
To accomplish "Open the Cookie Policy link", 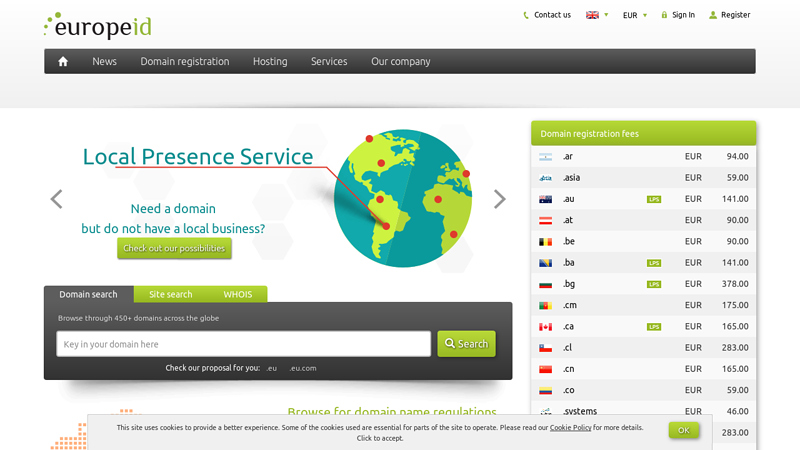I will (x=570, y=428).
